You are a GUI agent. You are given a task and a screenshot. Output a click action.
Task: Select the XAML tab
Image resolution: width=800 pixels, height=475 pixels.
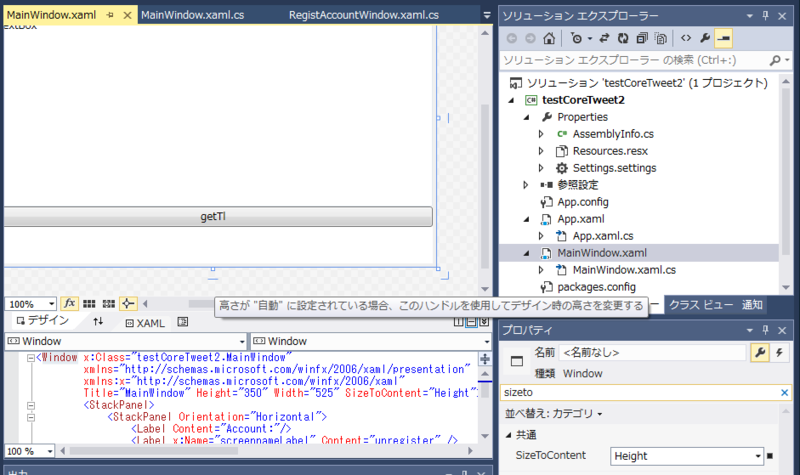point(145,323)
